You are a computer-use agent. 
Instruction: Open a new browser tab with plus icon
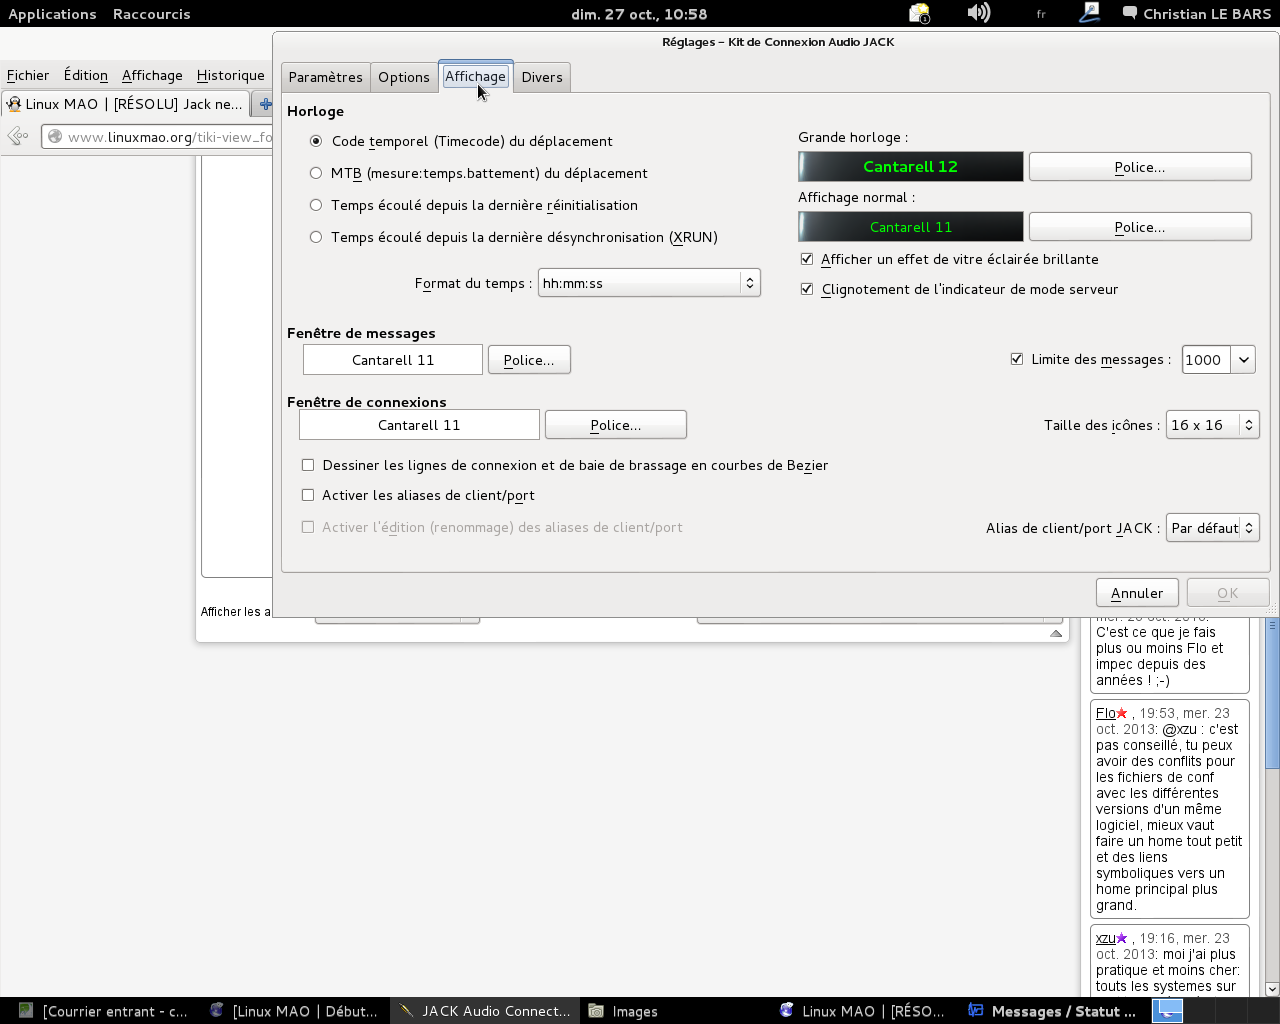[x=265, y=104]
